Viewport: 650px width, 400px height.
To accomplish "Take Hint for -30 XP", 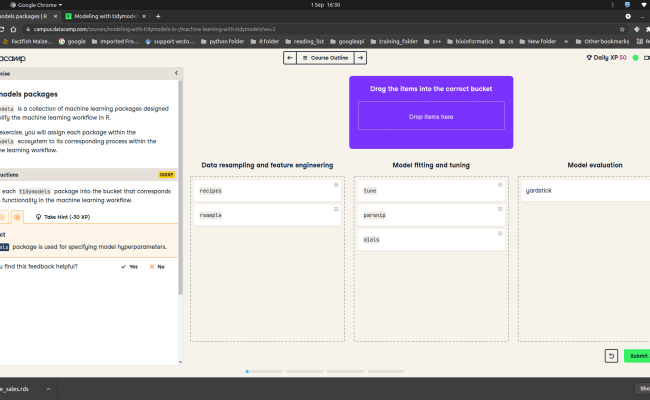I will tap(63, 217).
